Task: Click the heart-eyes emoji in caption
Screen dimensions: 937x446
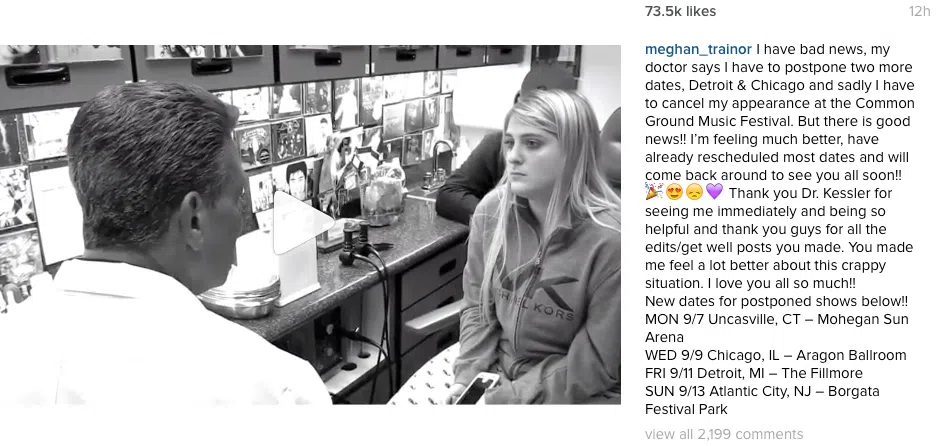Action: (x=673, y=192)
